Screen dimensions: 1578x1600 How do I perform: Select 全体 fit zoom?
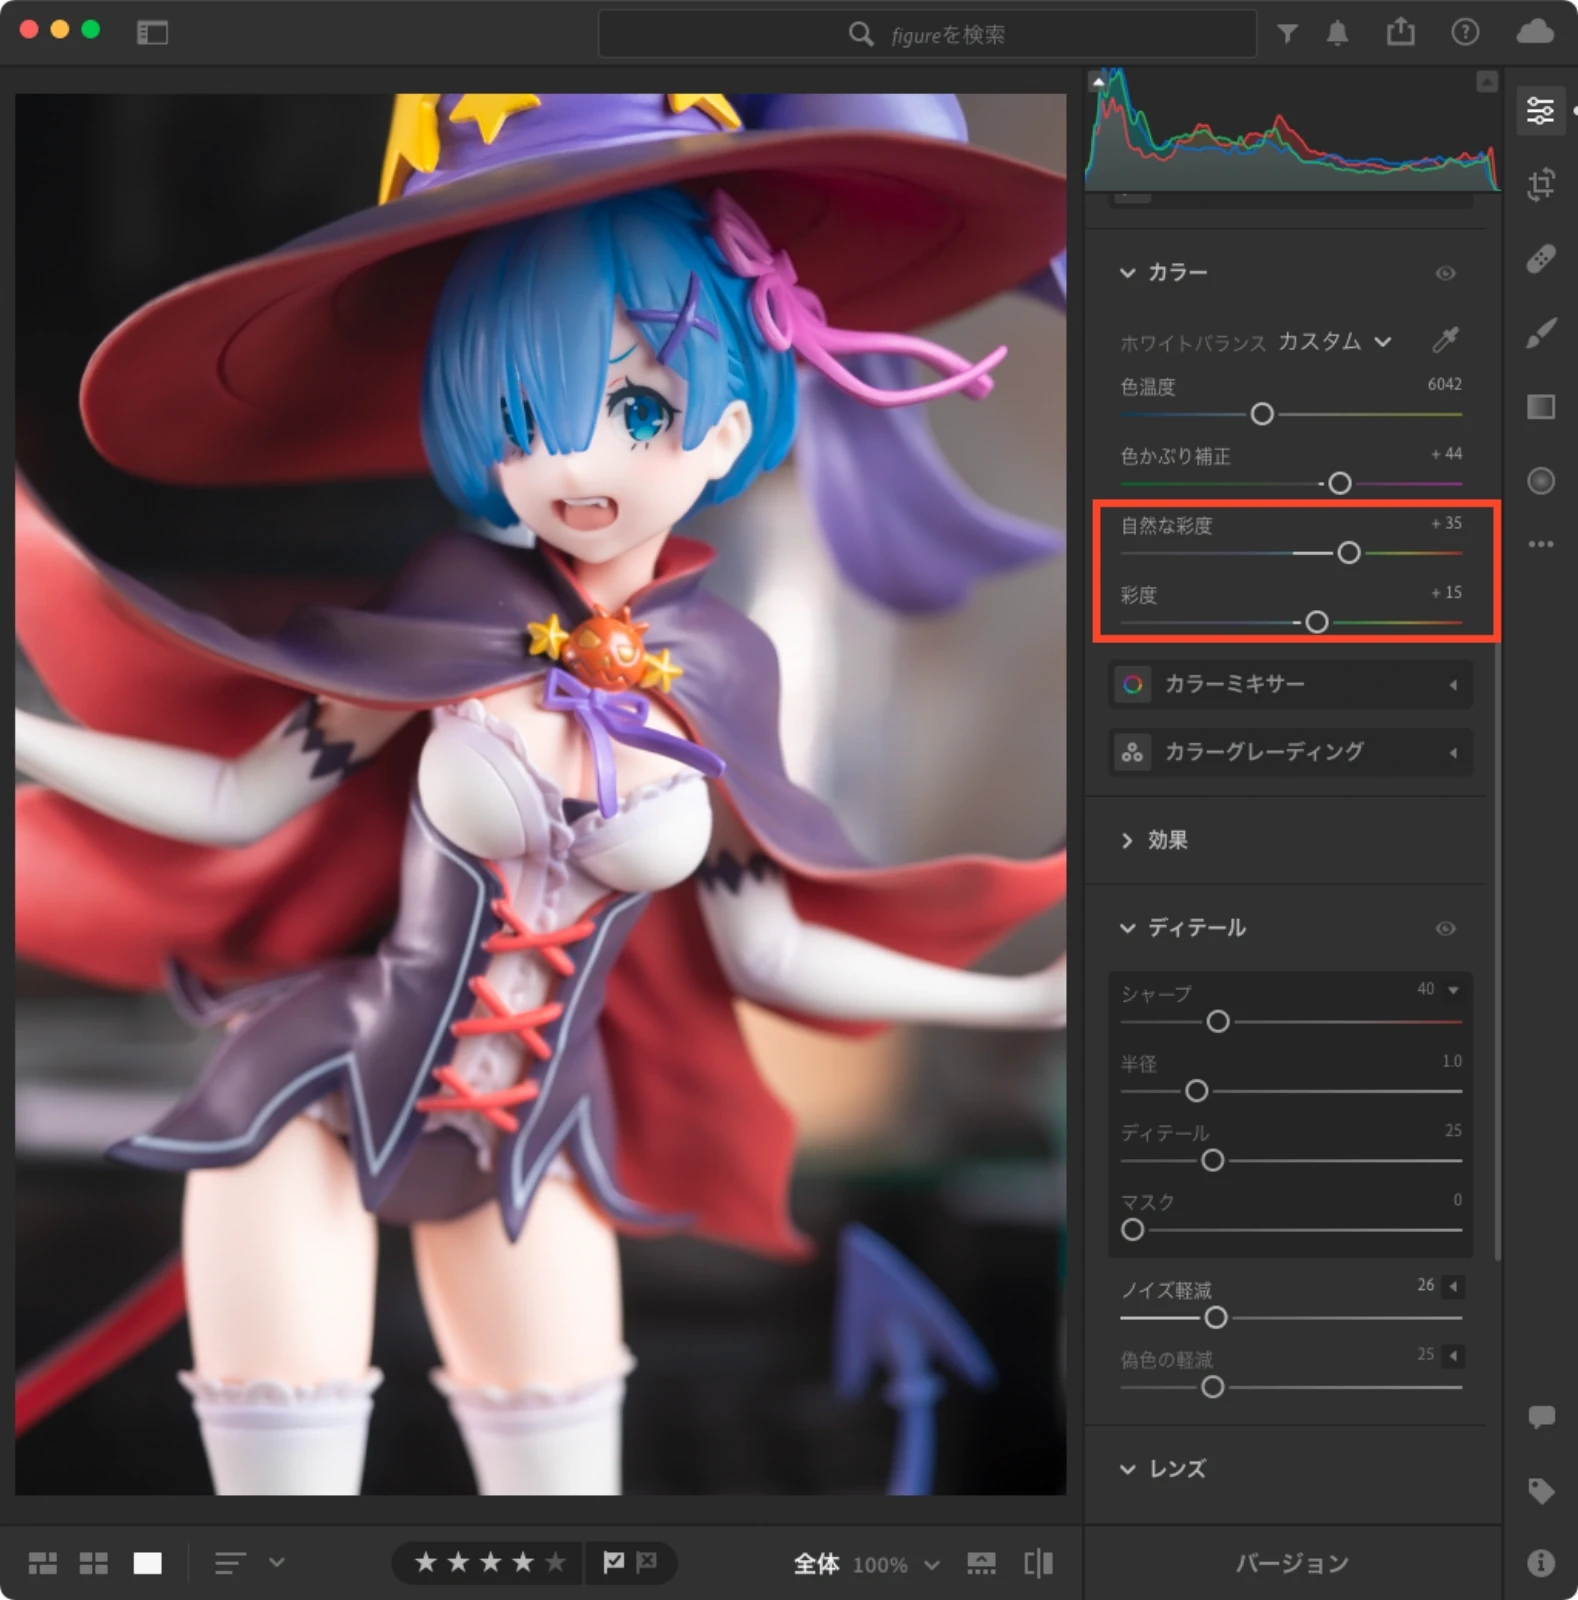816,1564
